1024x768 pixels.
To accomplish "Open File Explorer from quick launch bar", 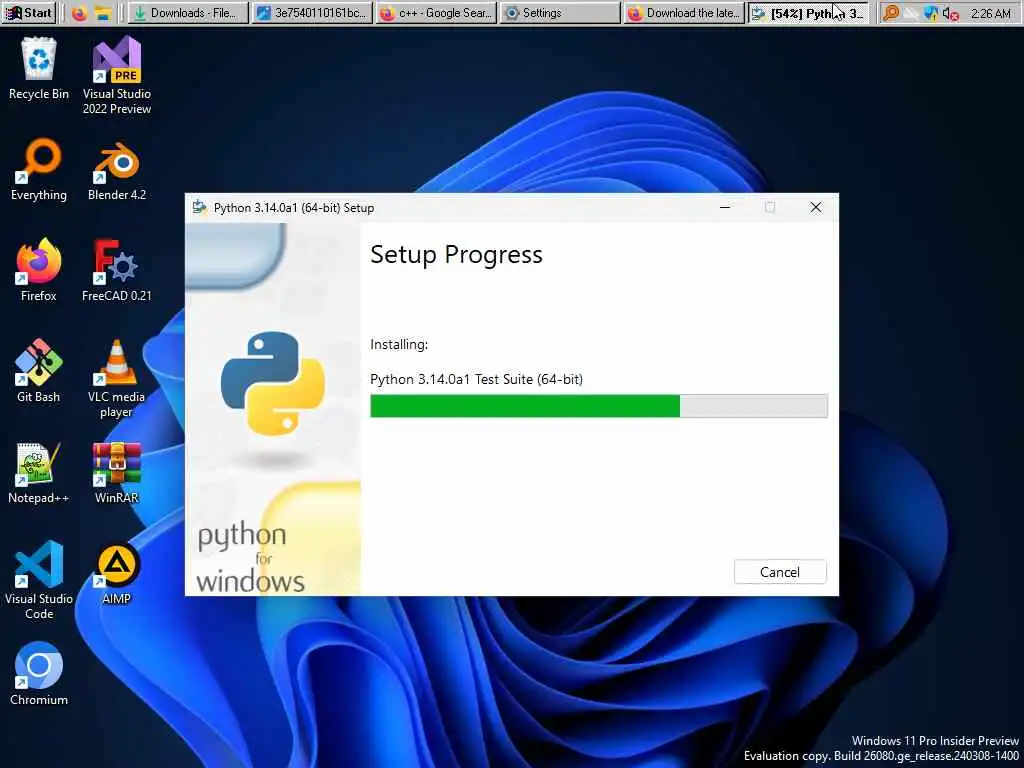I will pos(103,13).
